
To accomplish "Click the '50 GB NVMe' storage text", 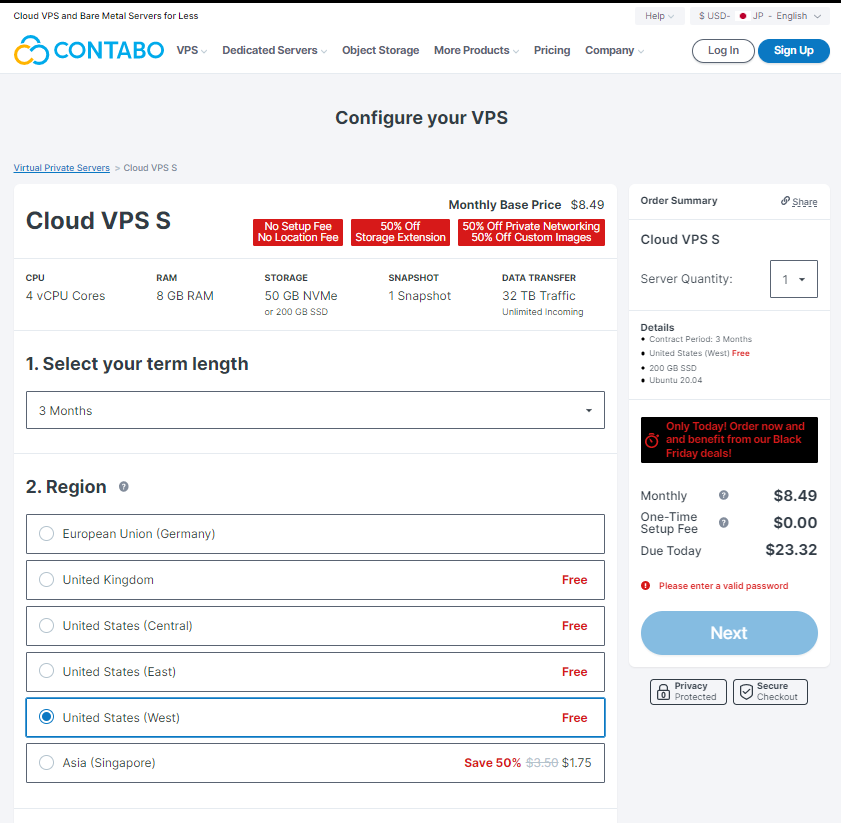I will 301,296.
